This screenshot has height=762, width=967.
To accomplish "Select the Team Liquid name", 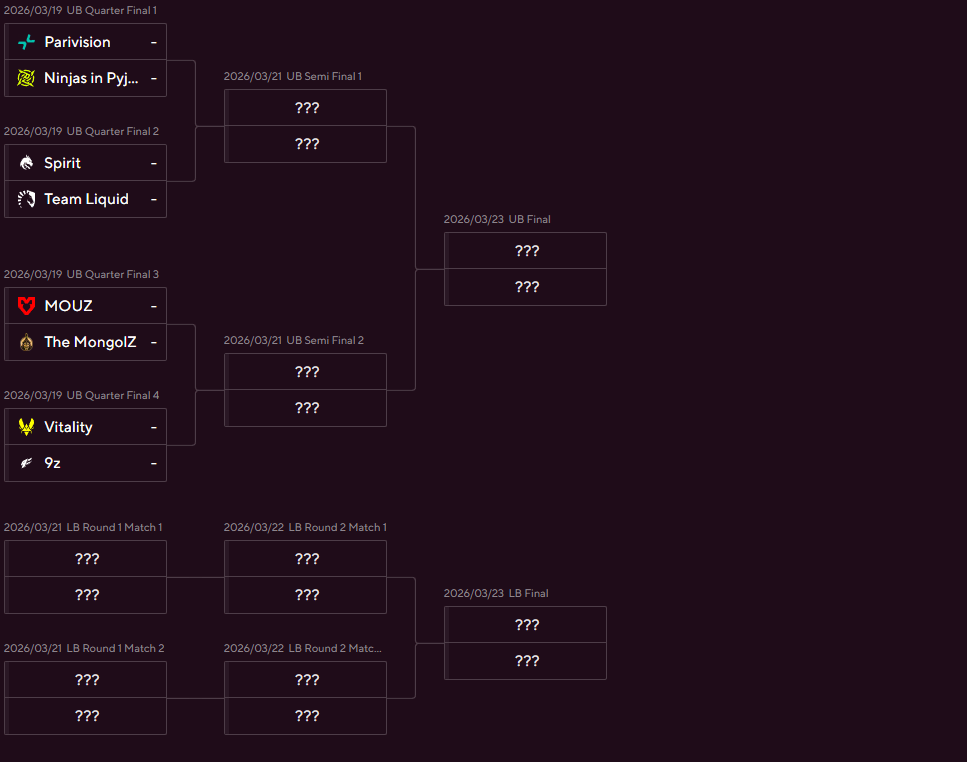I will tap(86, 199).
